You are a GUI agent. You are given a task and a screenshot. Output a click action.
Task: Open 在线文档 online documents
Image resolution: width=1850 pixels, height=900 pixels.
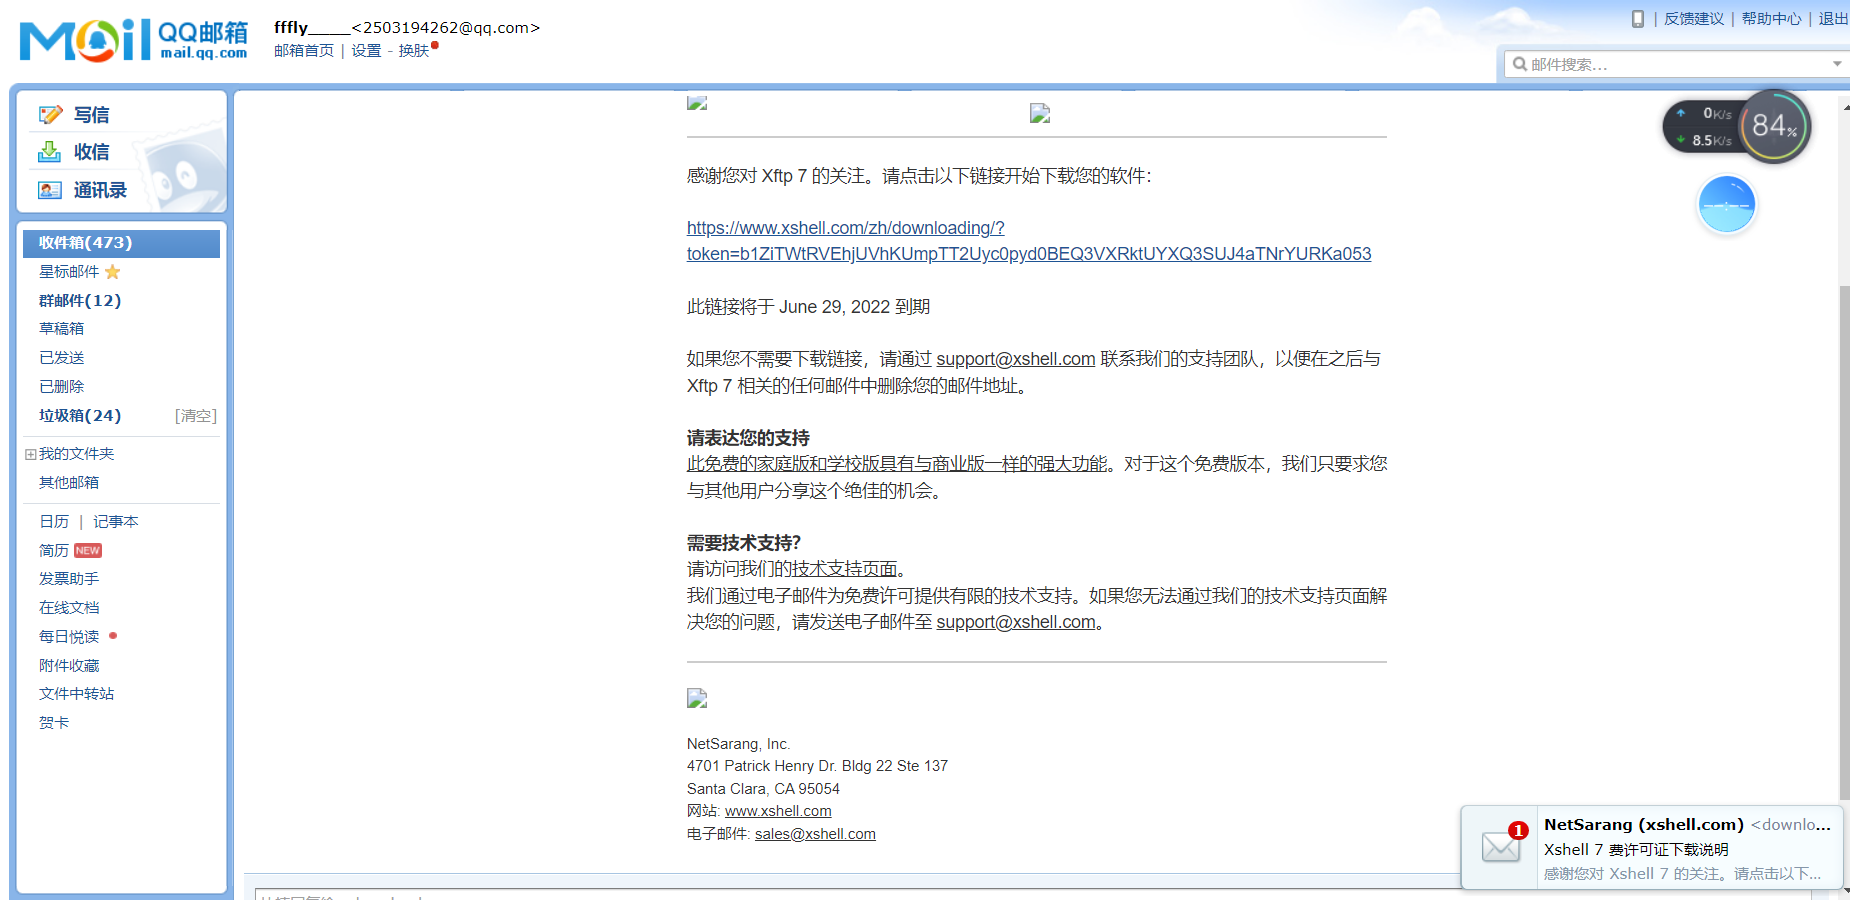[69, 608]
